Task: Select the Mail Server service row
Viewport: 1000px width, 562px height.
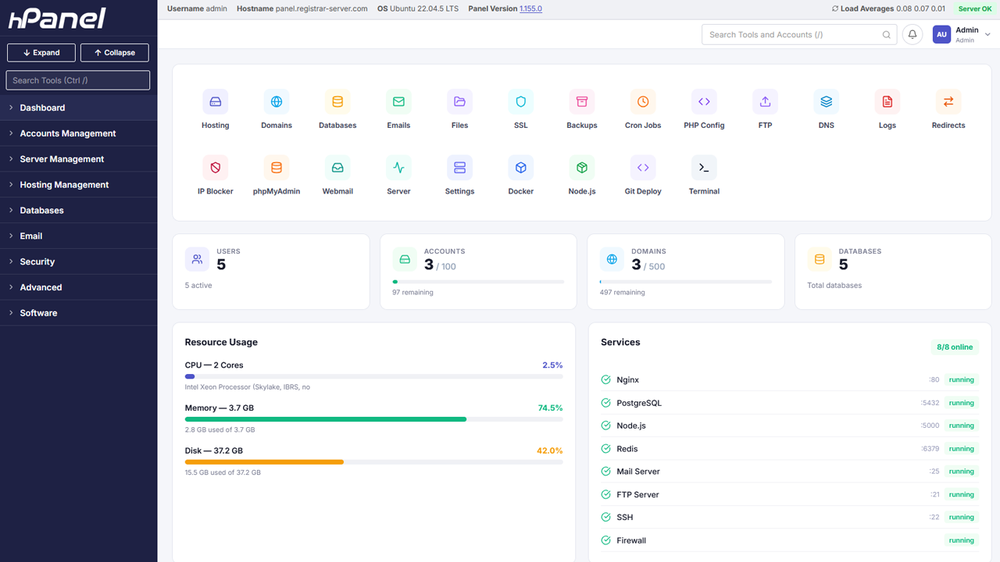Action: point(790,471)
